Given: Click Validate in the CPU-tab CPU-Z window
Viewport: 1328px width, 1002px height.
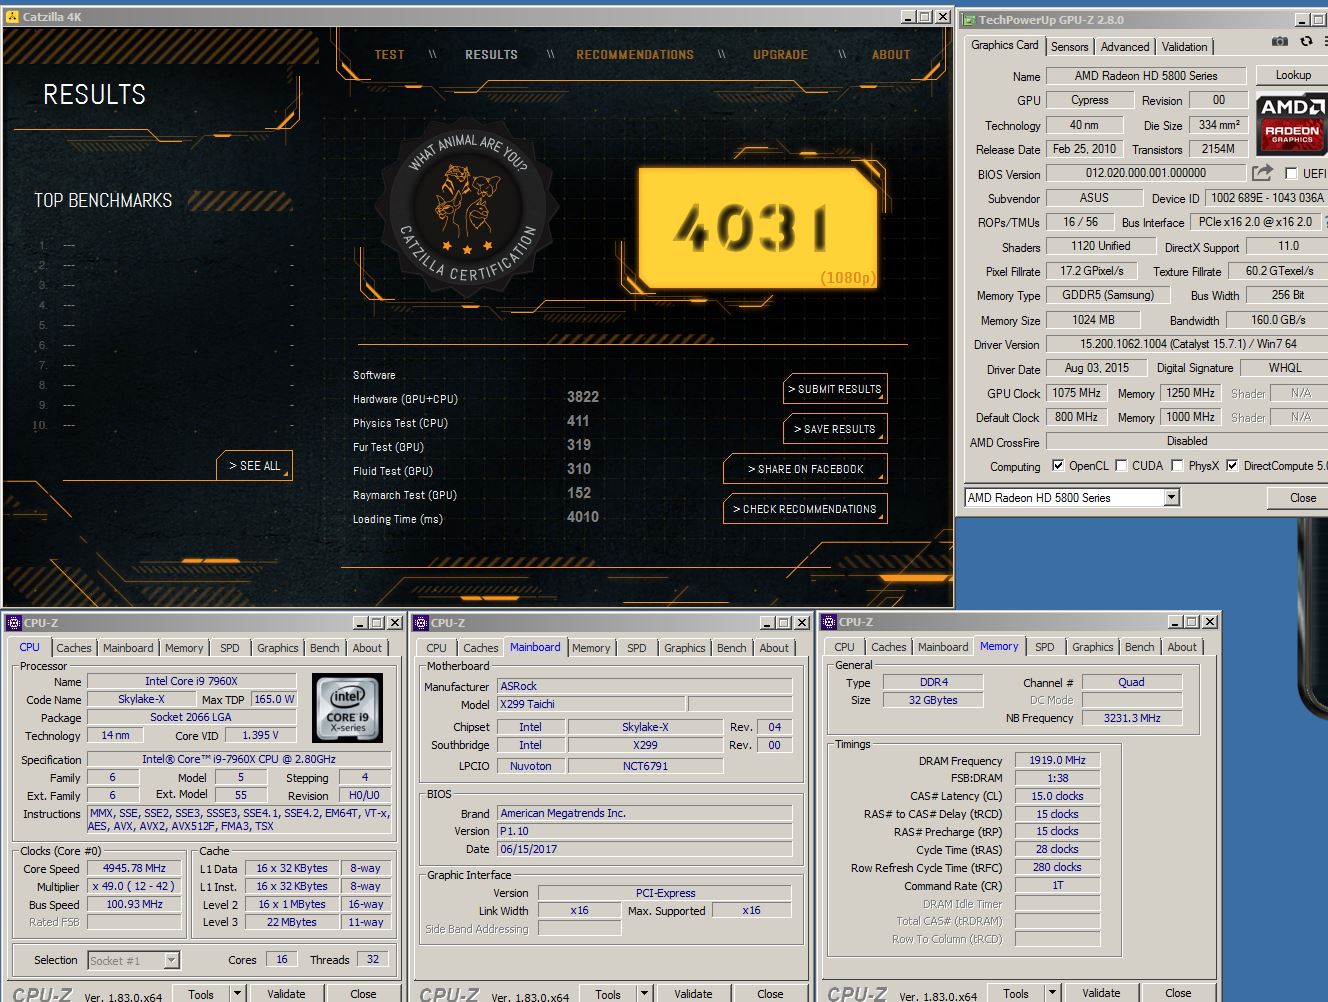Looking at the screenshot, I should tap(286, 994).
